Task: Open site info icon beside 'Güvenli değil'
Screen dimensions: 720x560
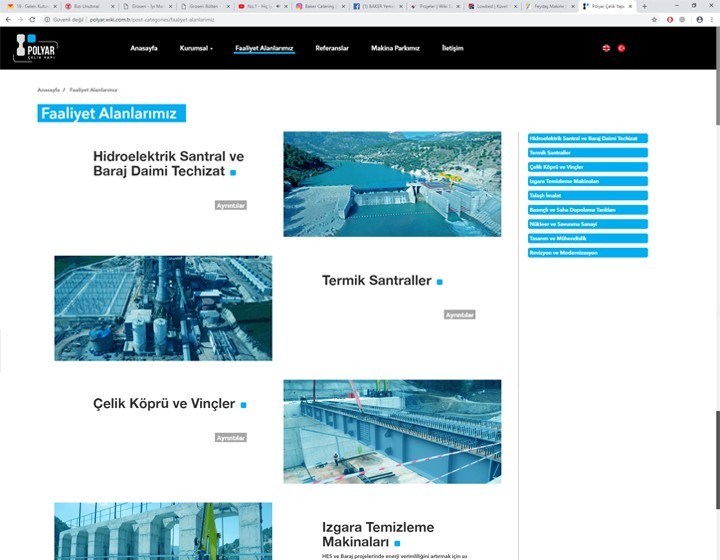Action: coord(47,20)
